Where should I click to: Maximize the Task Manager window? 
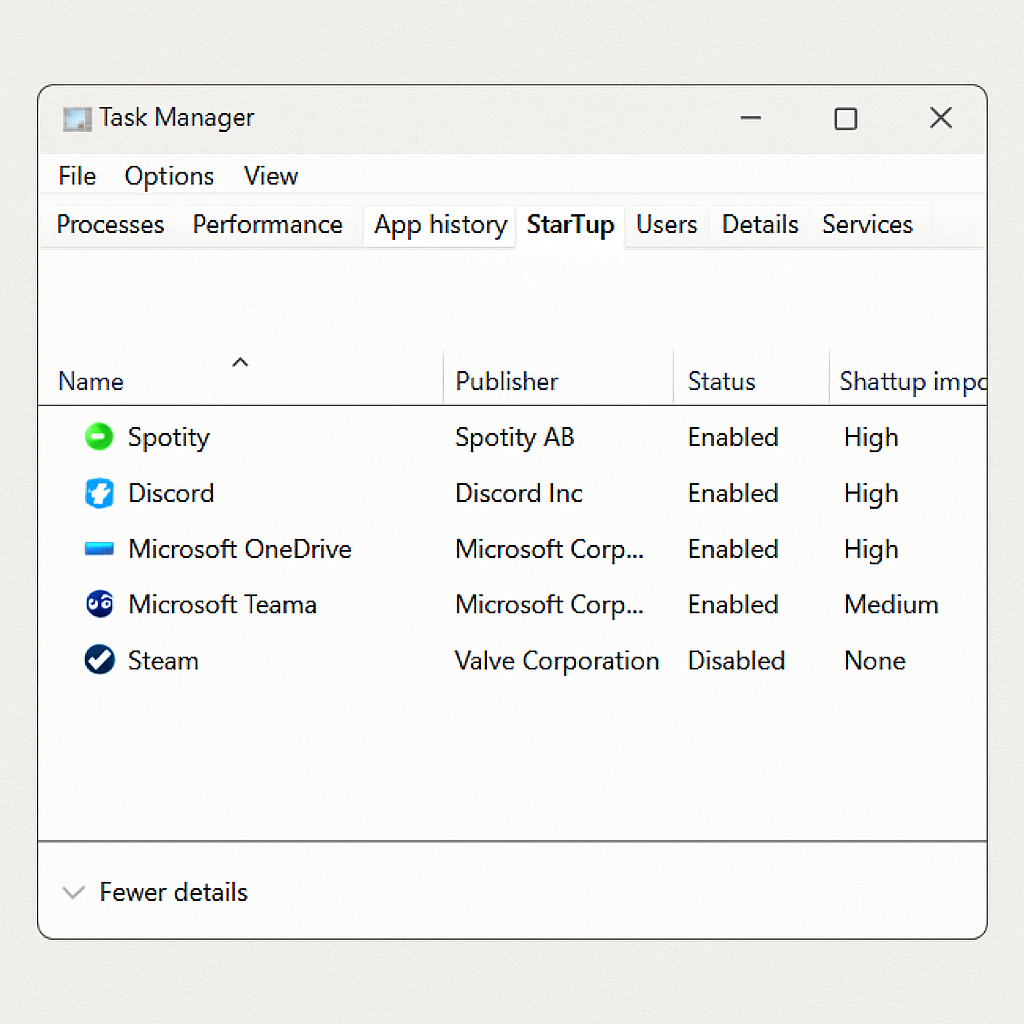coord(845,119)
